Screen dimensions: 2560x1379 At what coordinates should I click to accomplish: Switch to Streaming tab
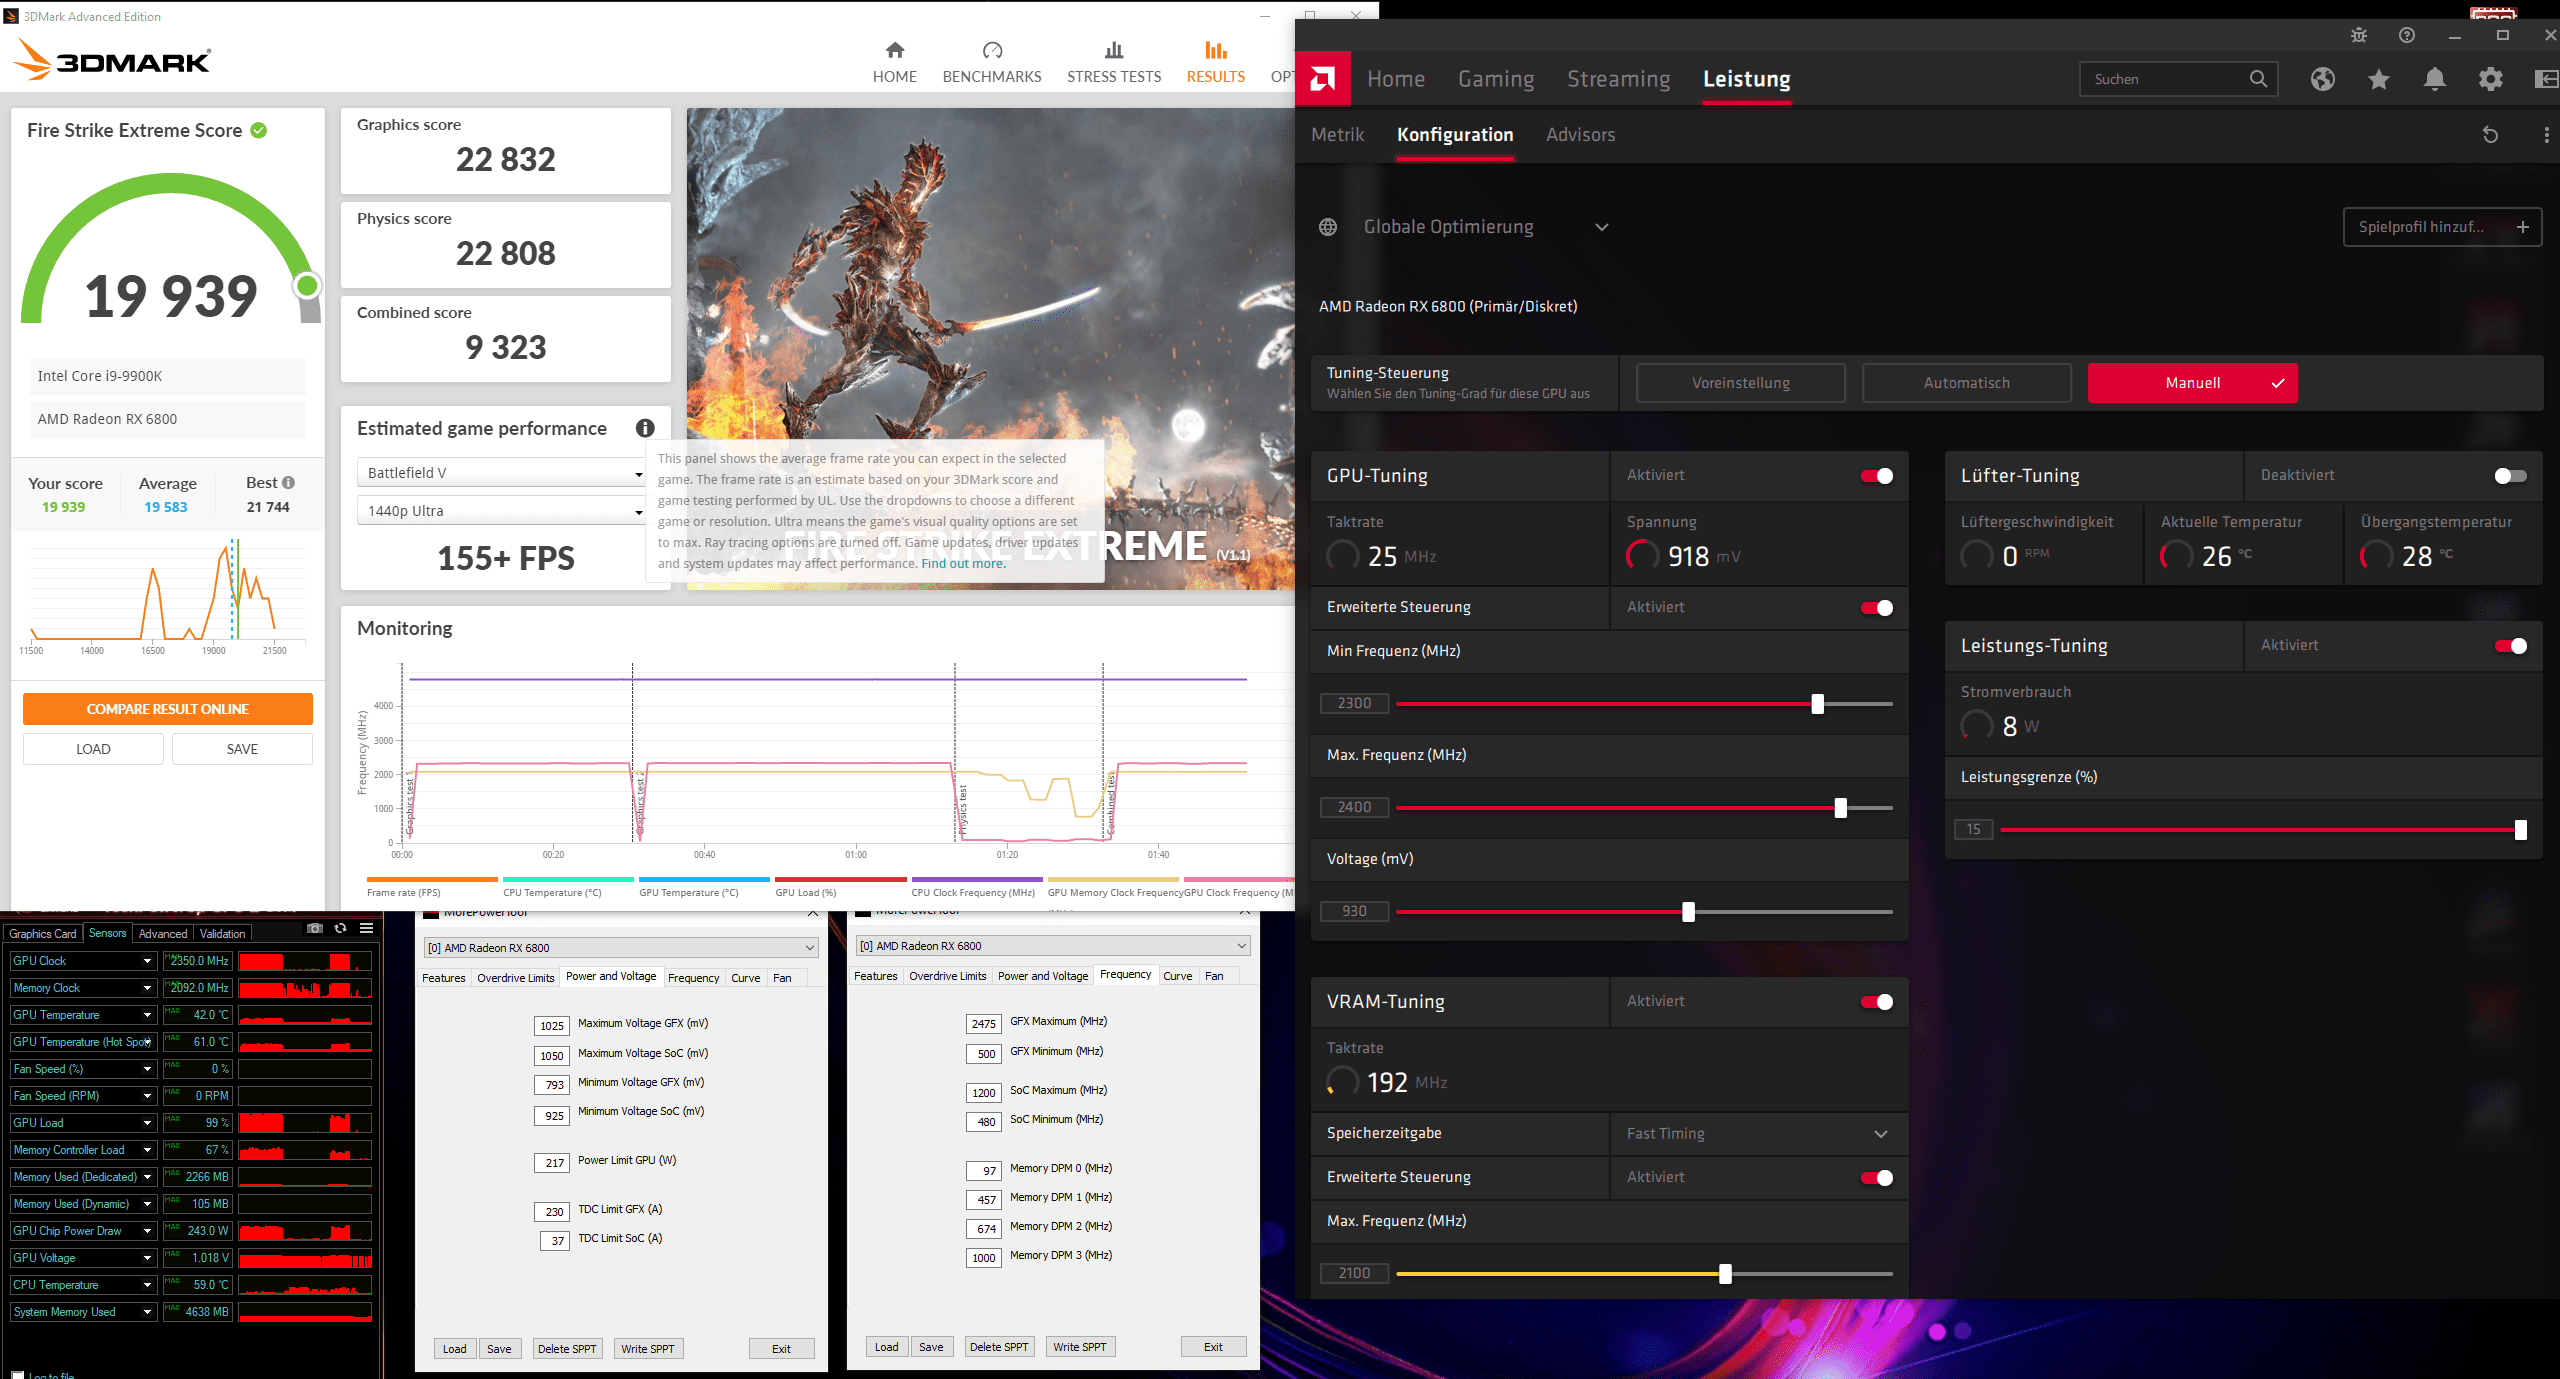point(1618,79)
